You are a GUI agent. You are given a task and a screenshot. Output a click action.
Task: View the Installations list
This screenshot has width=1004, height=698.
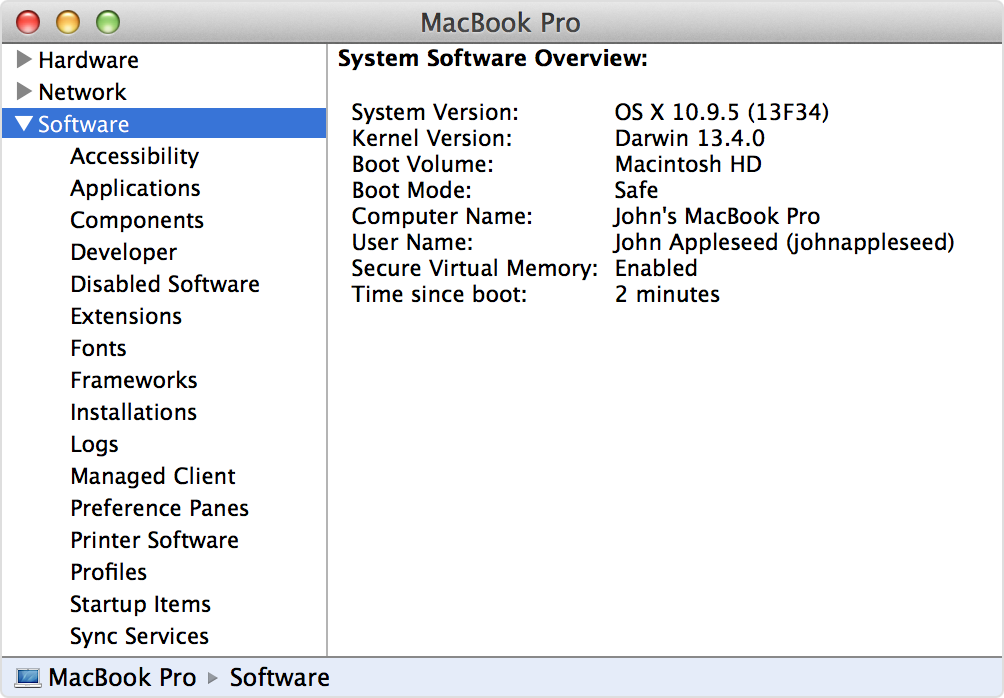pyautogui.click(x=134, y=412)
